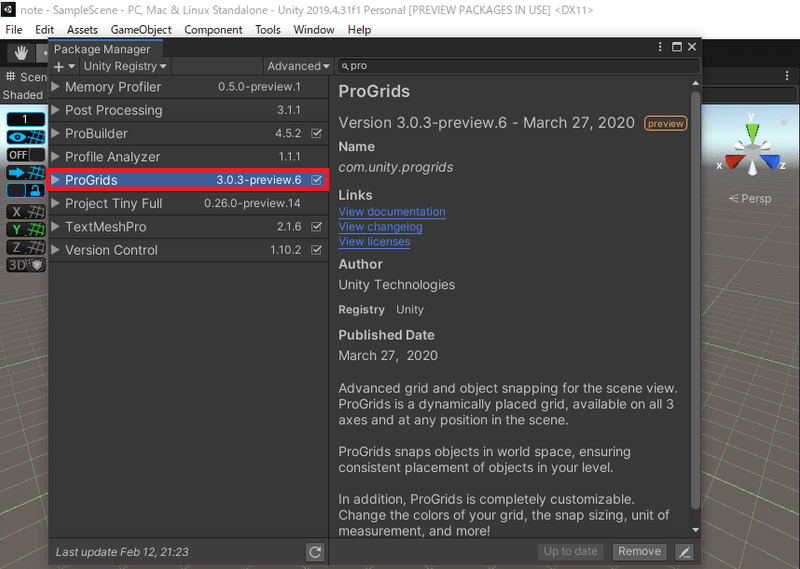Expand the Post Processing package versions

[56, 110]
